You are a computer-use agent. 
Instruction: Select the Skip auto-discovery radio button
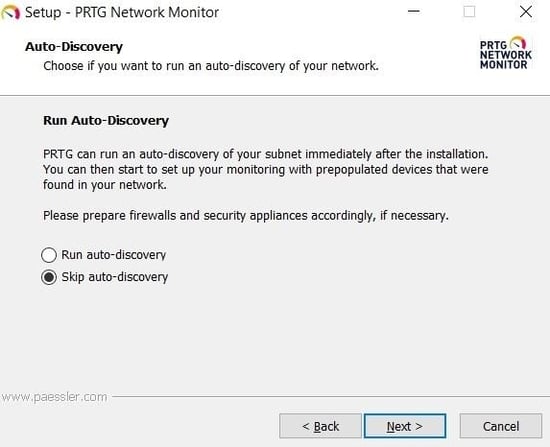pyautogui.click(x=49, y=277)
